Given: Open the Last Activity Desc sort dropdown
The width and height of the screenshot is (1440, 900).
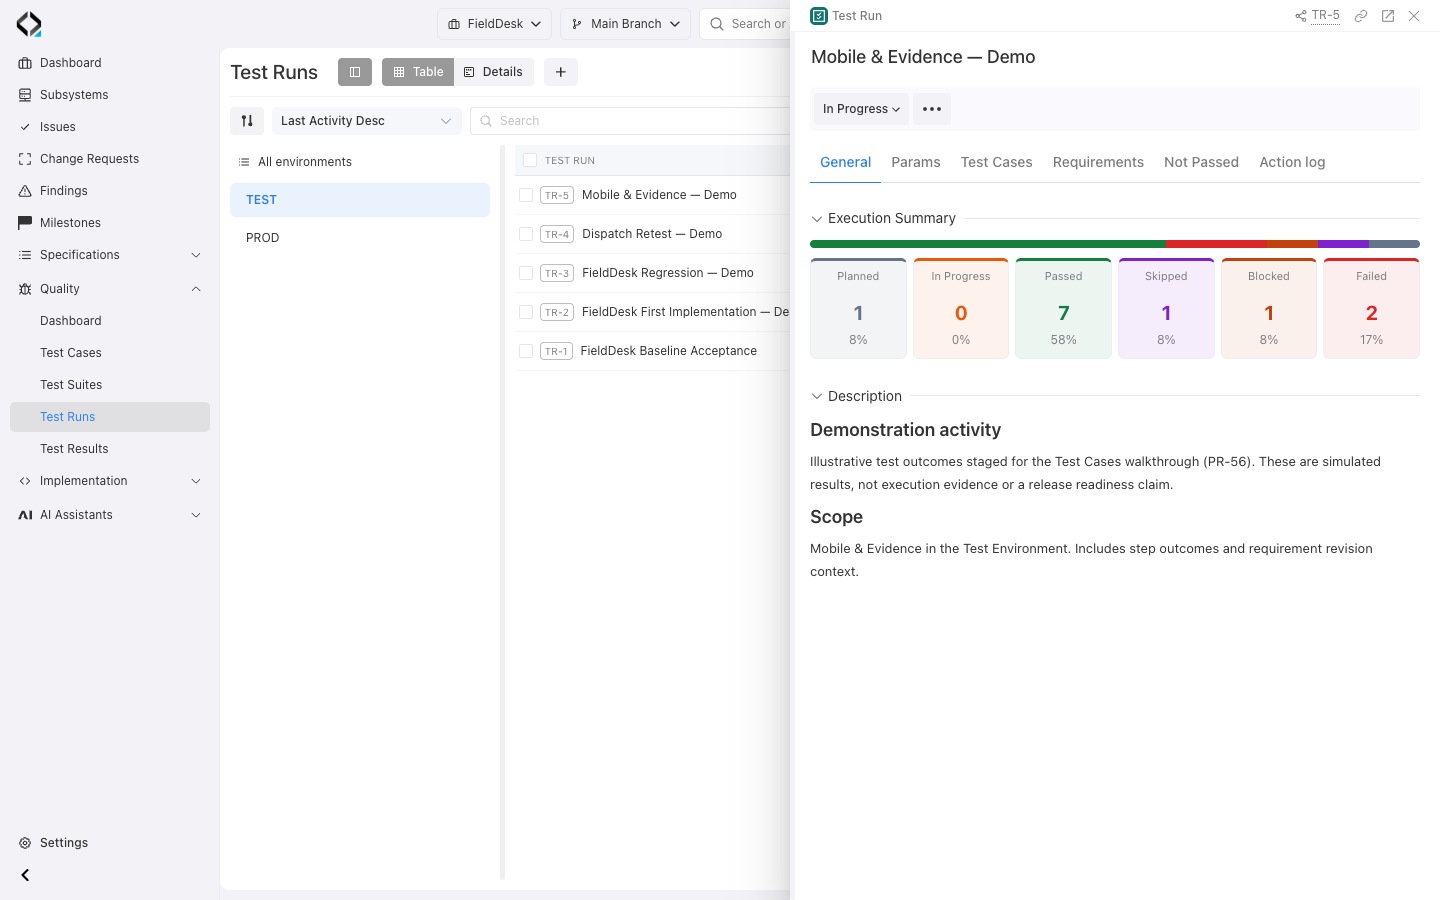Looking at the screenshot, I should (367, 121).
